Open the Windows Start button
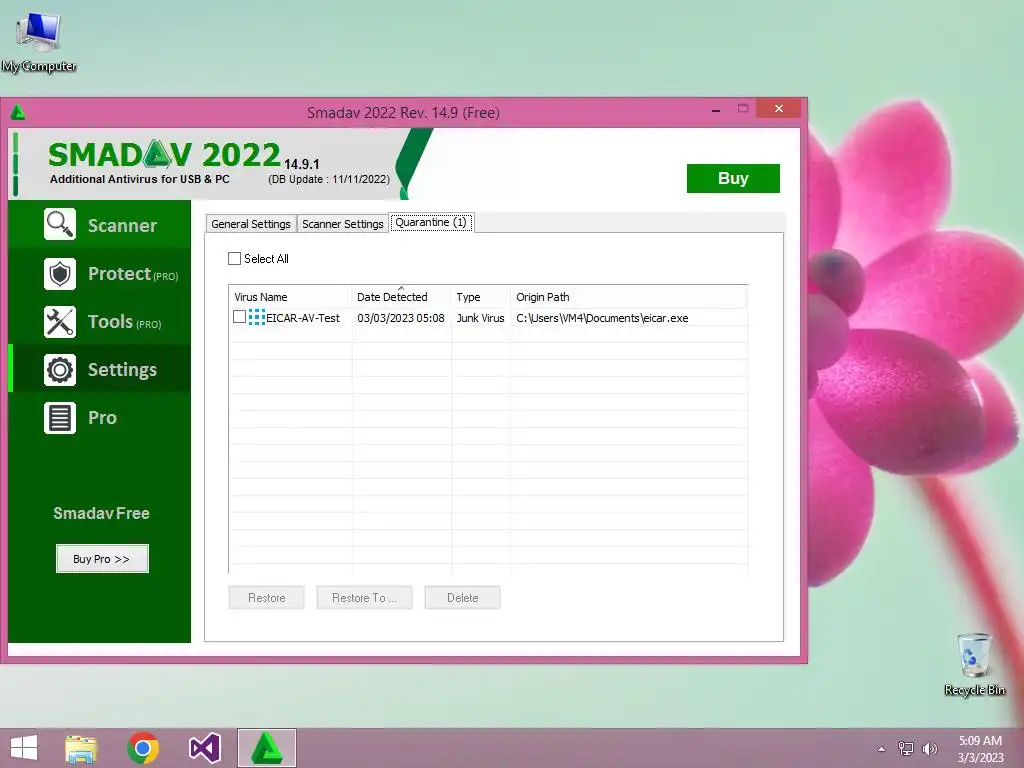This screenshot has width=1024, height=768. (x=24, y=748)
